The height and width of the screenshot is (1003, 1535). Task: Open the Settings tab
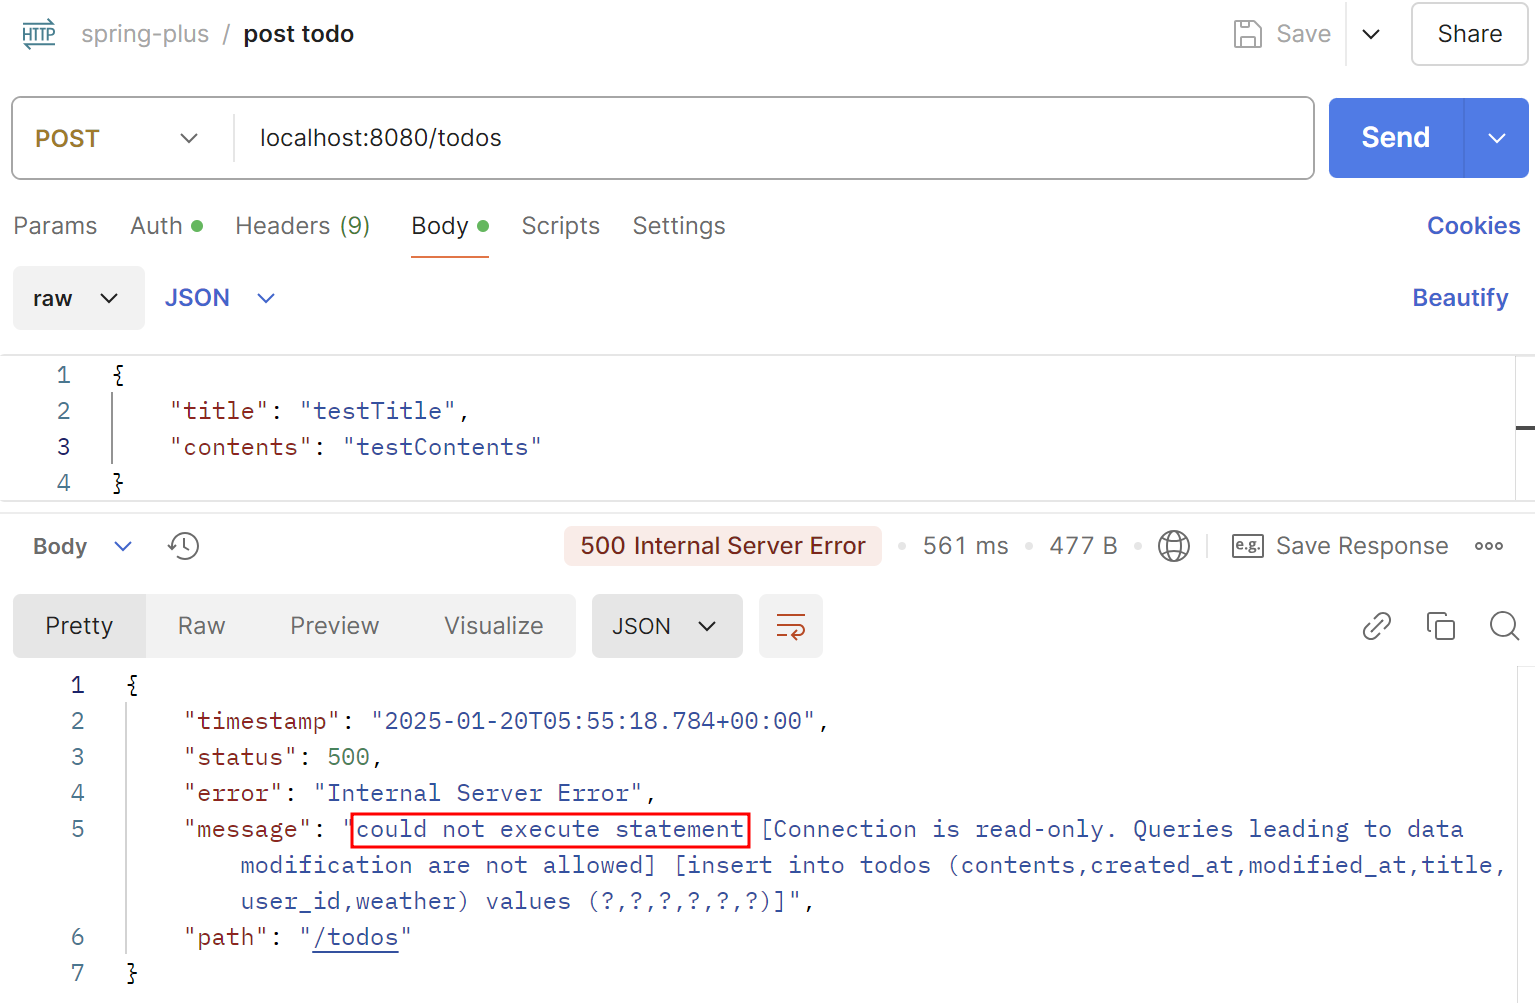(x=679, y=226)
